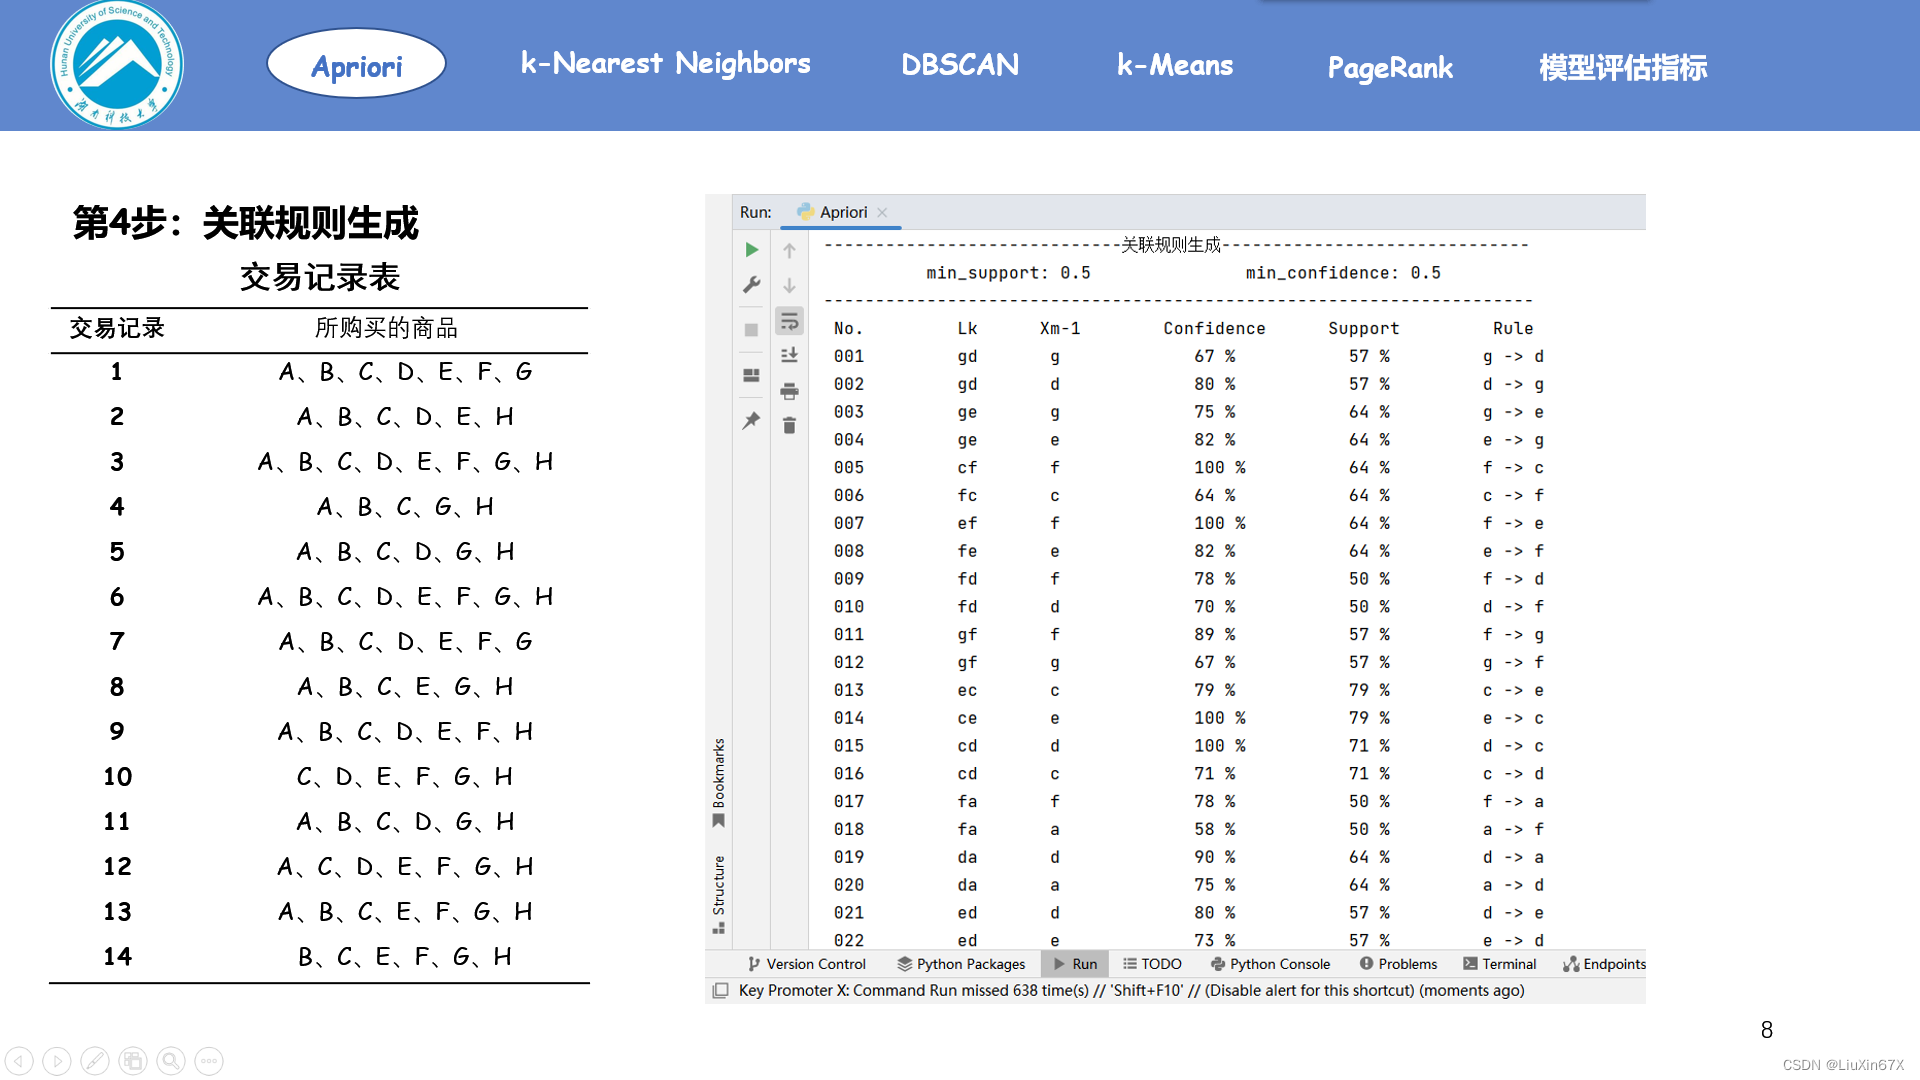The height and width of the screenshot is (1080, 1920).
Task: Click the Print console output icon
Action: click(789, 391)
